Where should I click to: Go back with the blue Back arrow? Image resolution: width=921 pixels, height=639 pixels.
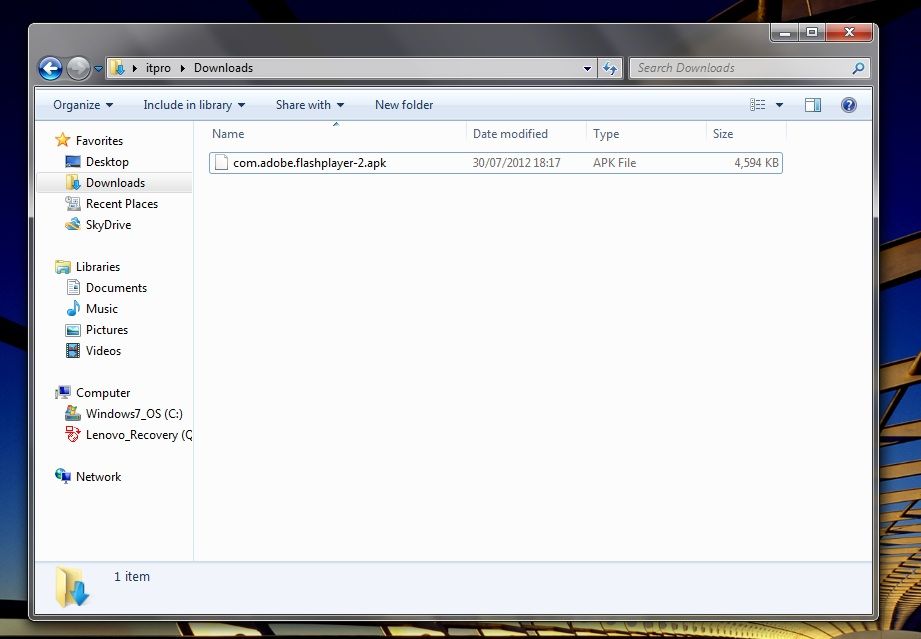click(x=51, y=68)
